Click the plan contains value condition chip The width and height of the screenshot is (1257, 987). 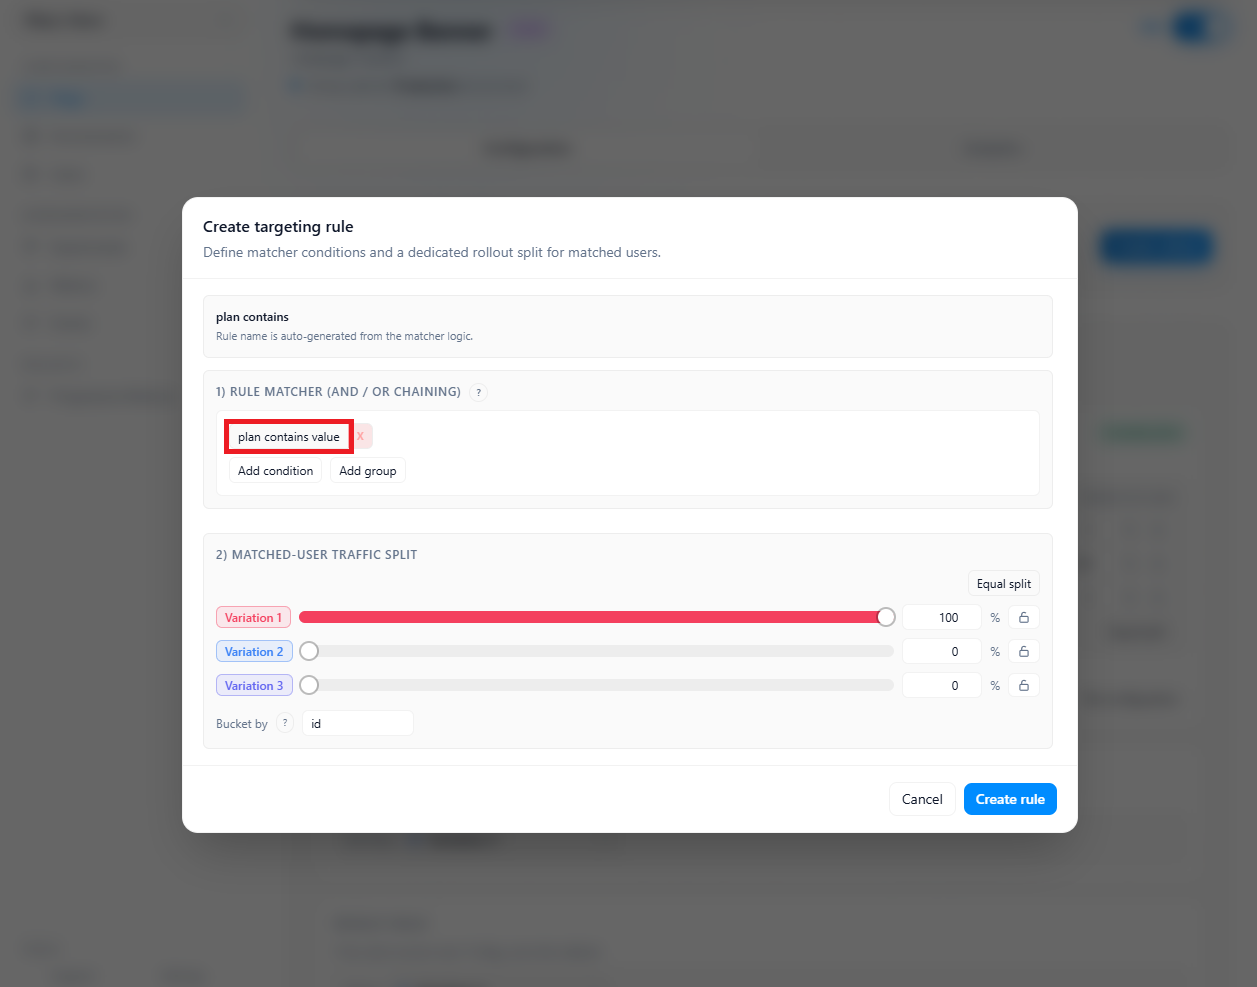288,436
